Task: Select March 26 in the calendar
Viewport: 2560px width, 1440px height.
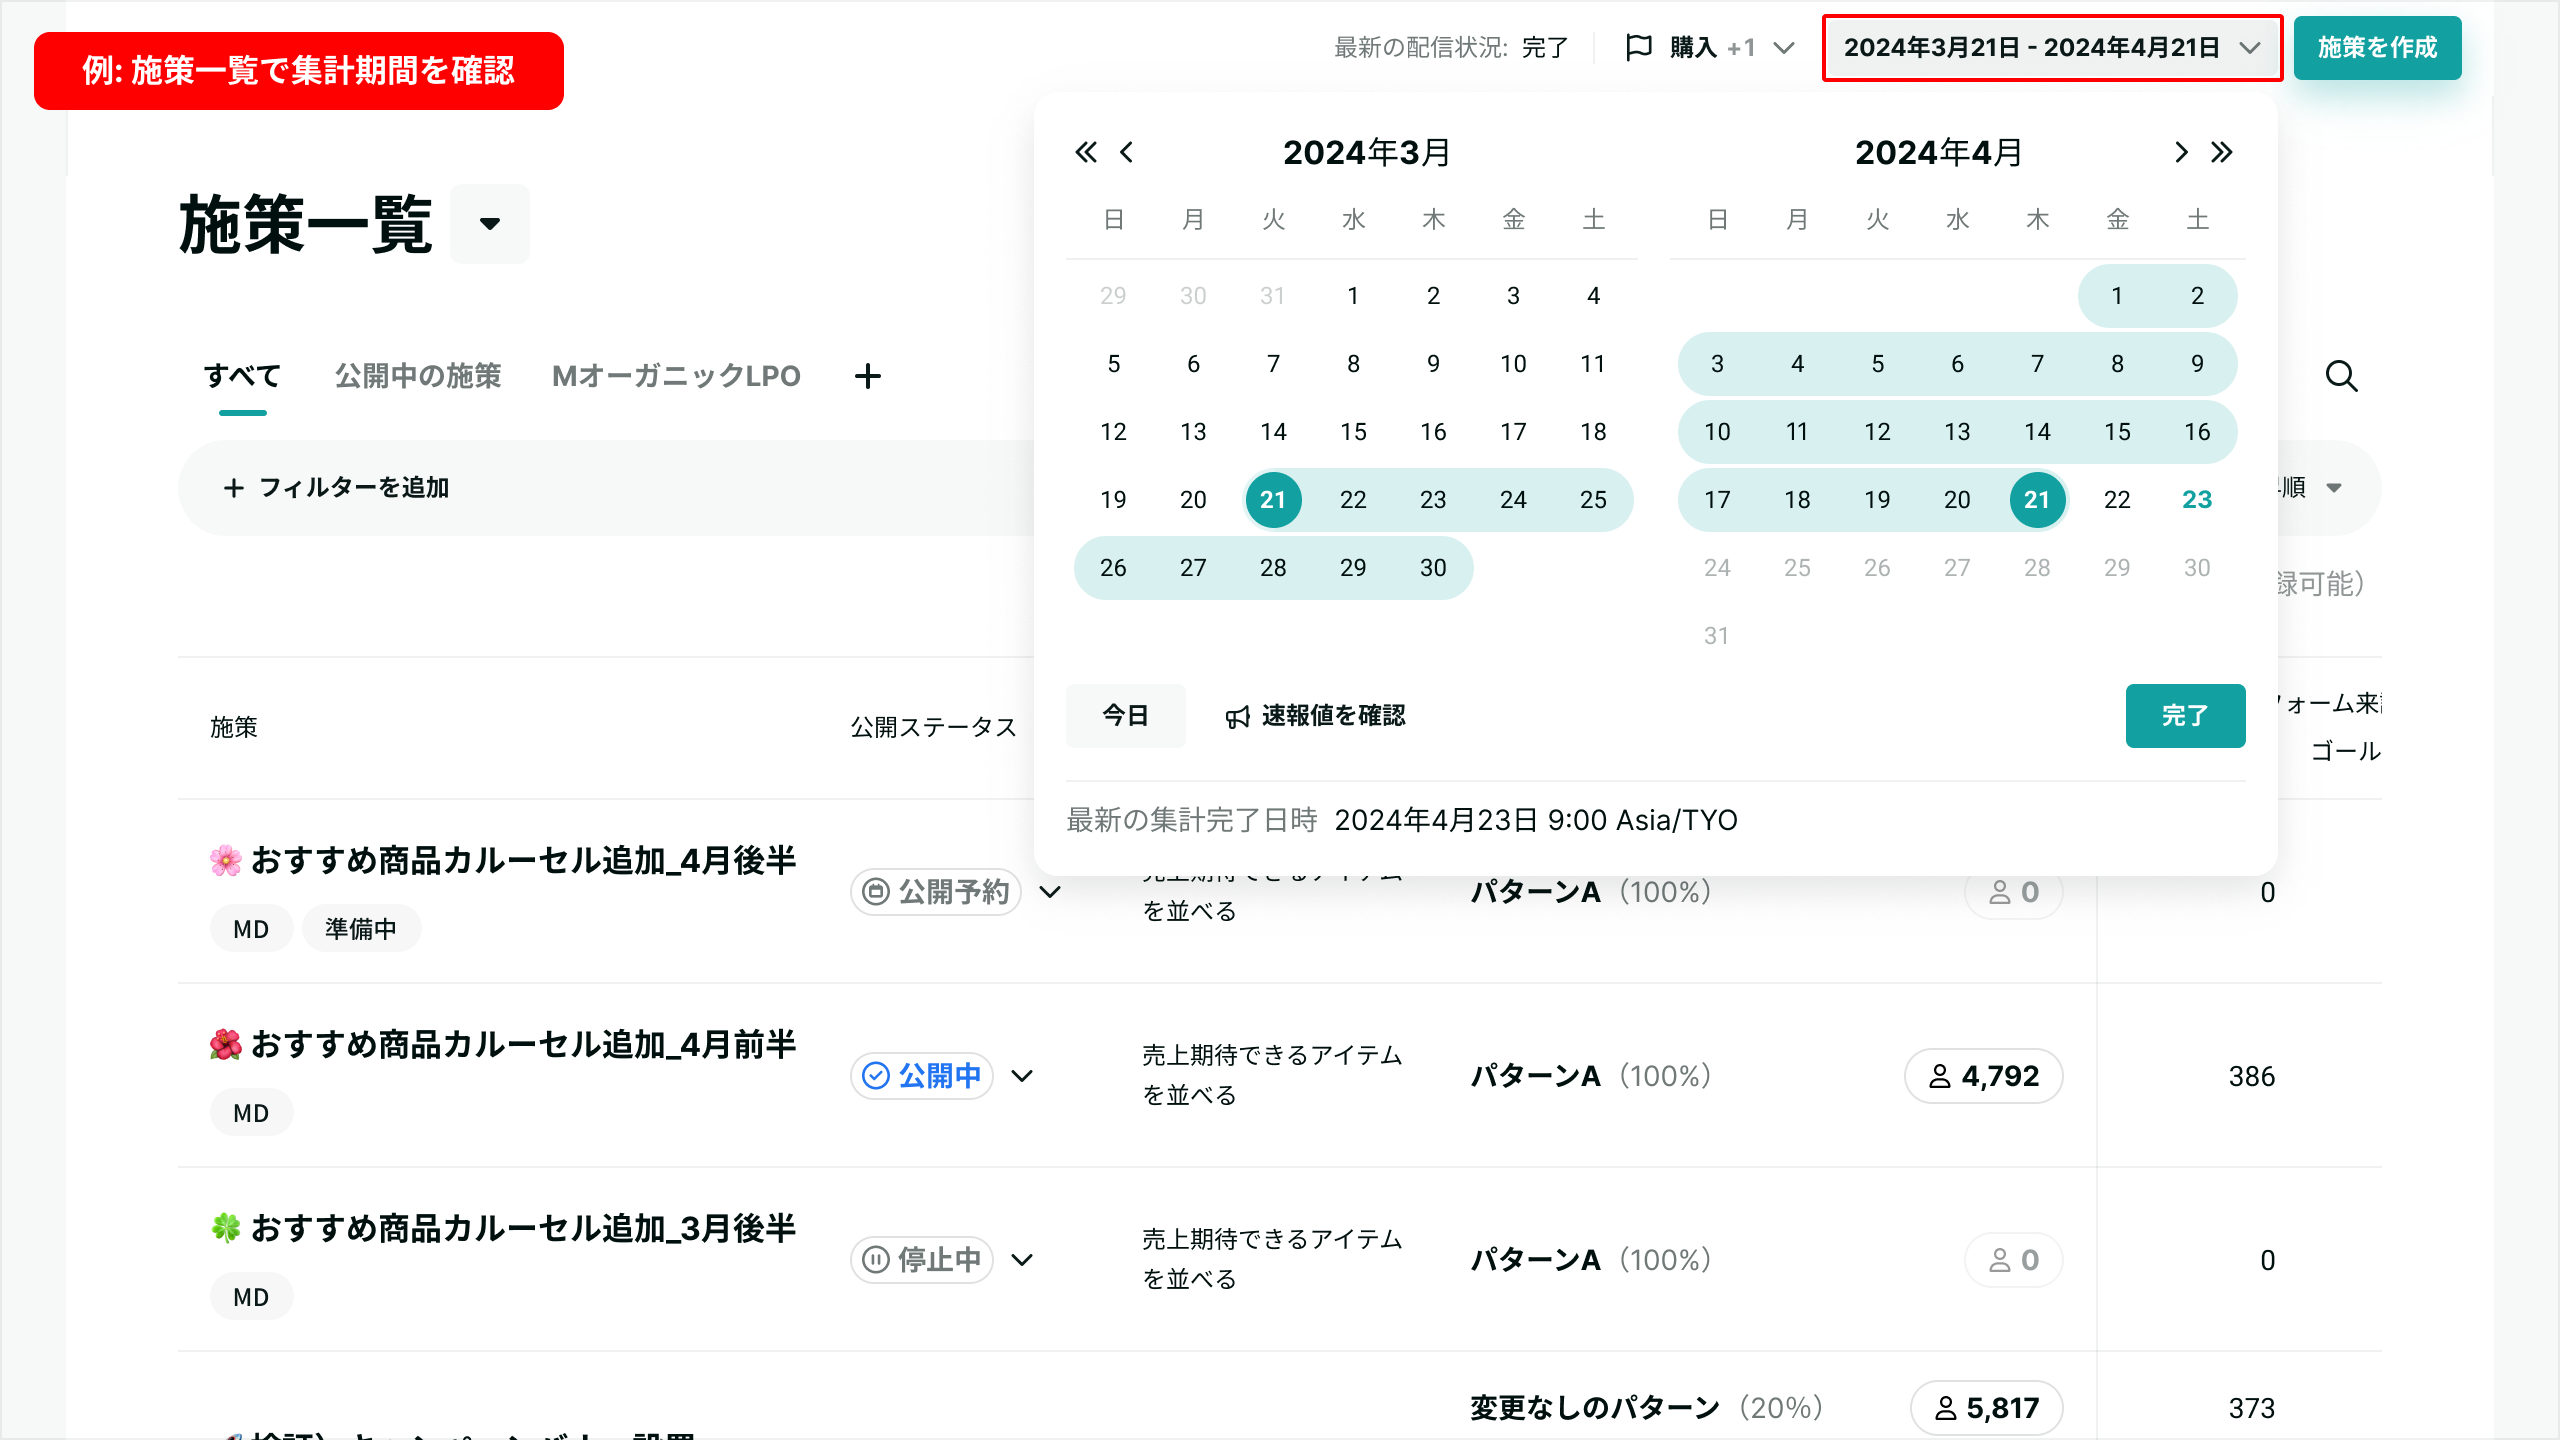Action: [1113, 568]
